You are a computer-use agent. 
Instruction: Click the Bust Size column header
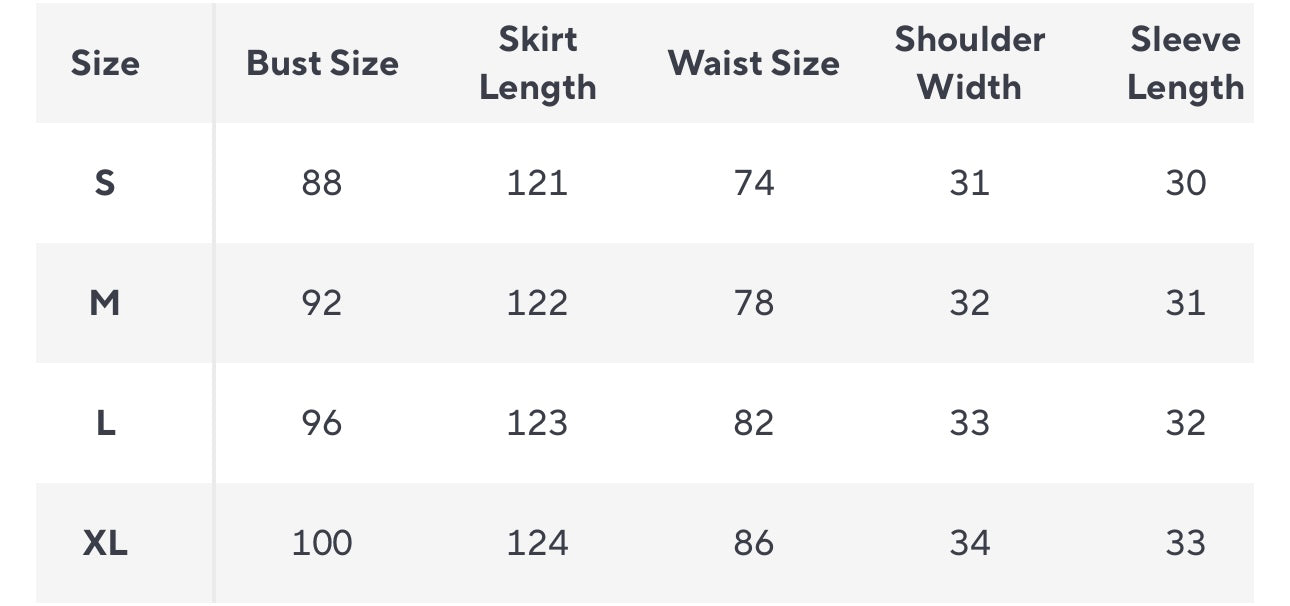pyautogui.click(x=322, y=64)
